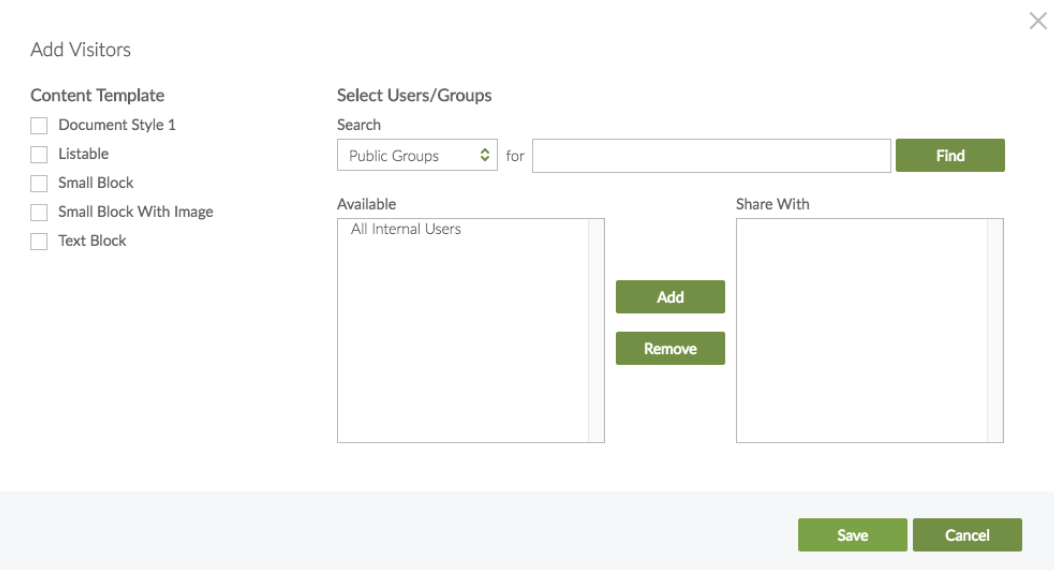Click inside the Share With list box
Image resolution: width=1054 pixels, height=570 pixels.
coord(861,330)
